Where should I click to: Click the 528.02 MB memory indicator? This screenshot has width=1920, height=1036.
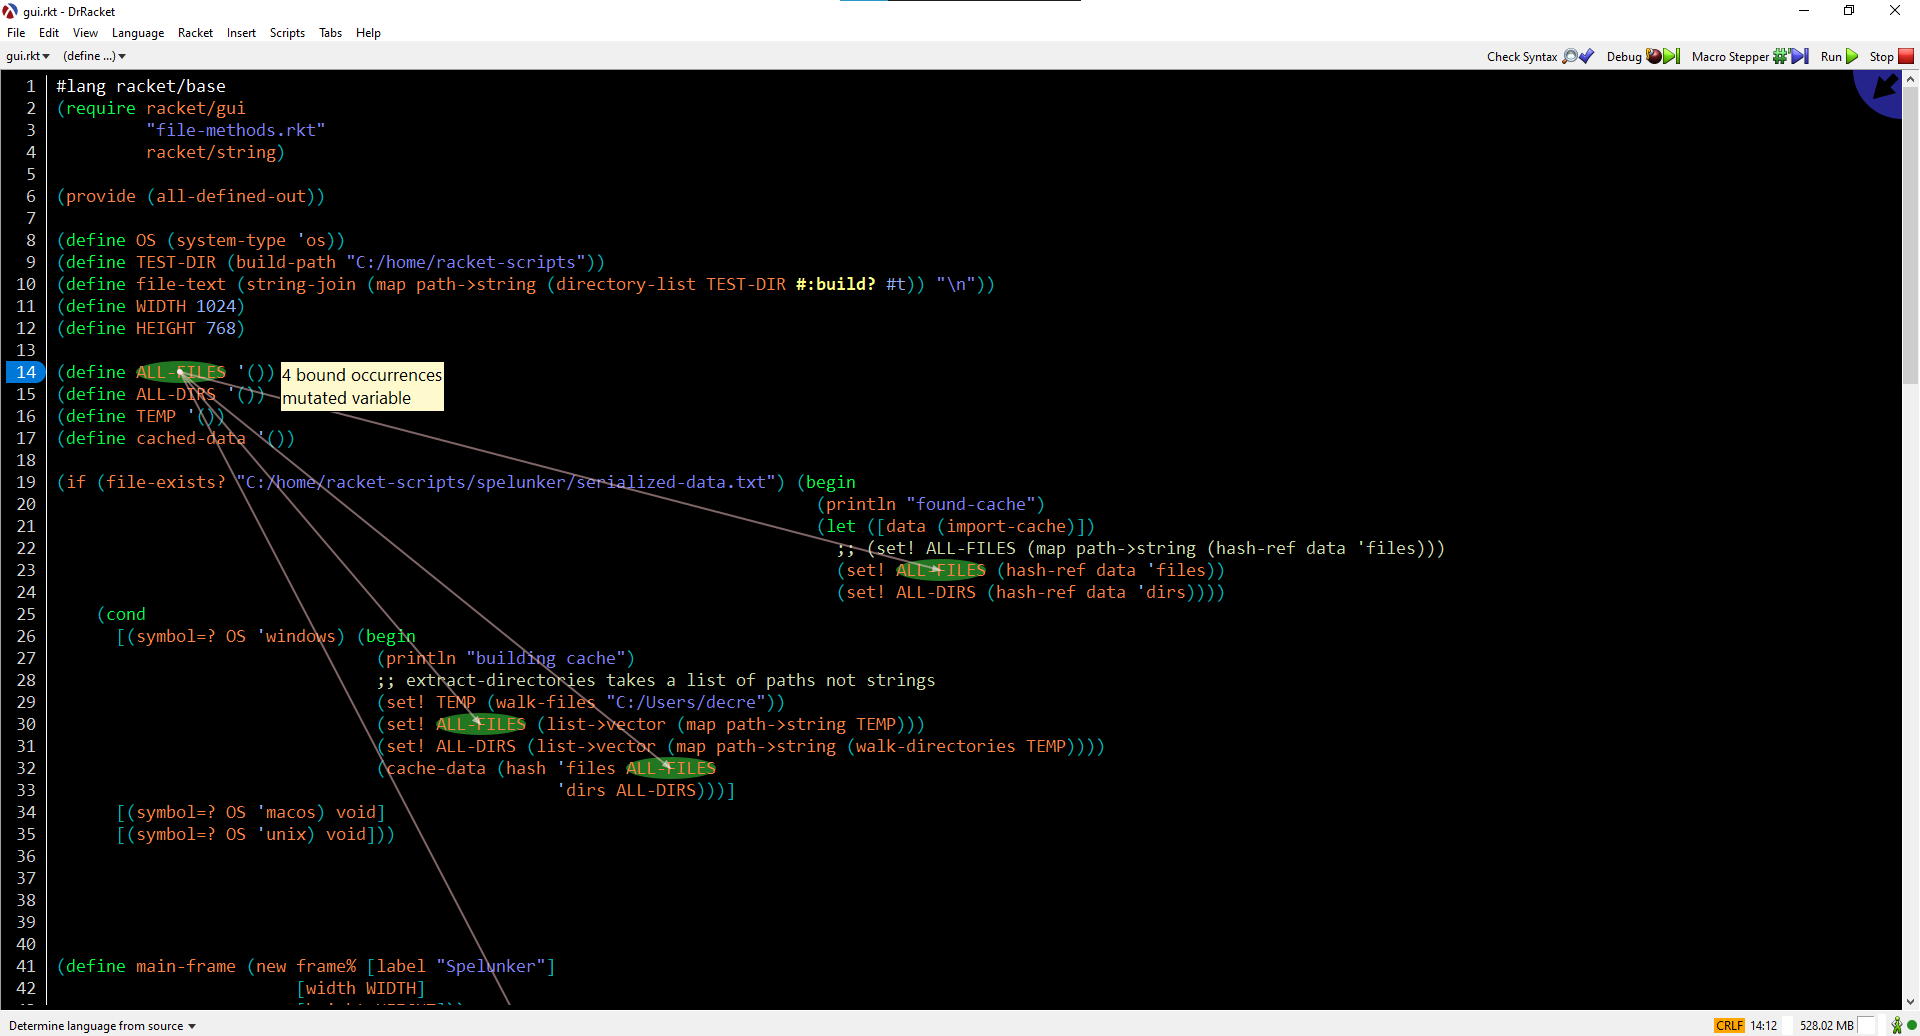tap(1827, 1025)
